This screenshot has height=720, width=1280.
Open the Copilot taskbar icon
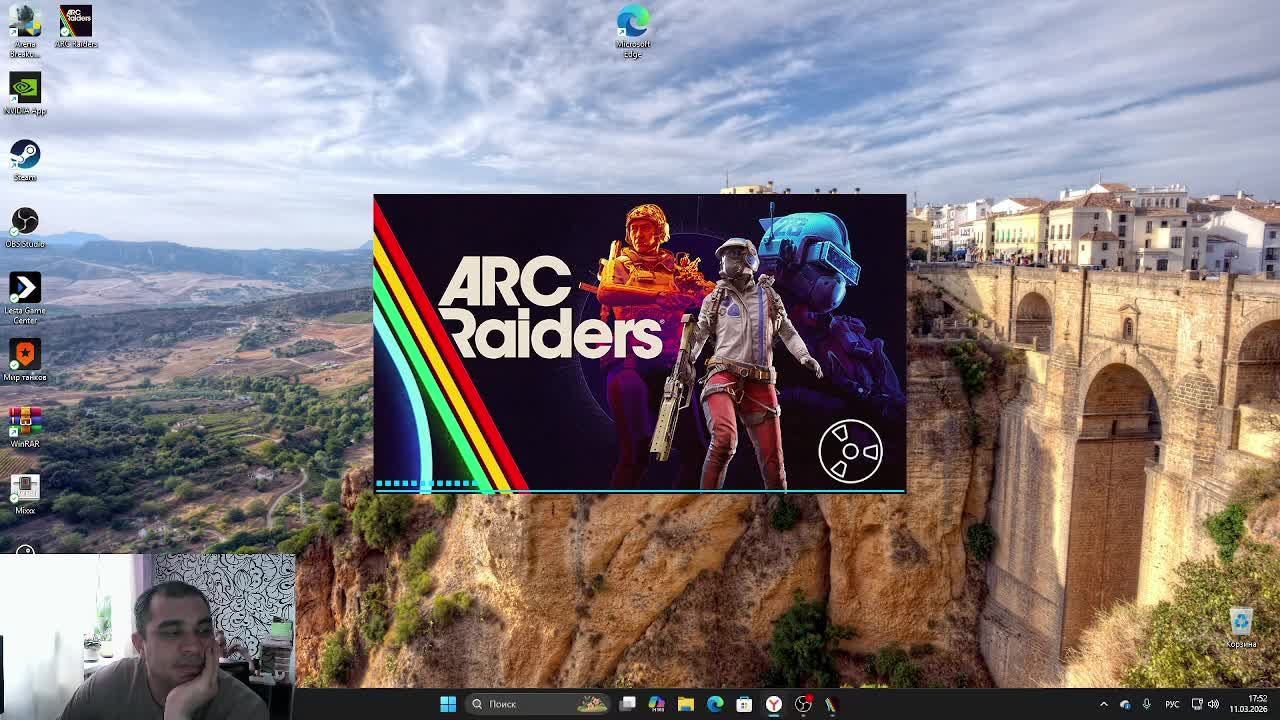tap(656, 704)
